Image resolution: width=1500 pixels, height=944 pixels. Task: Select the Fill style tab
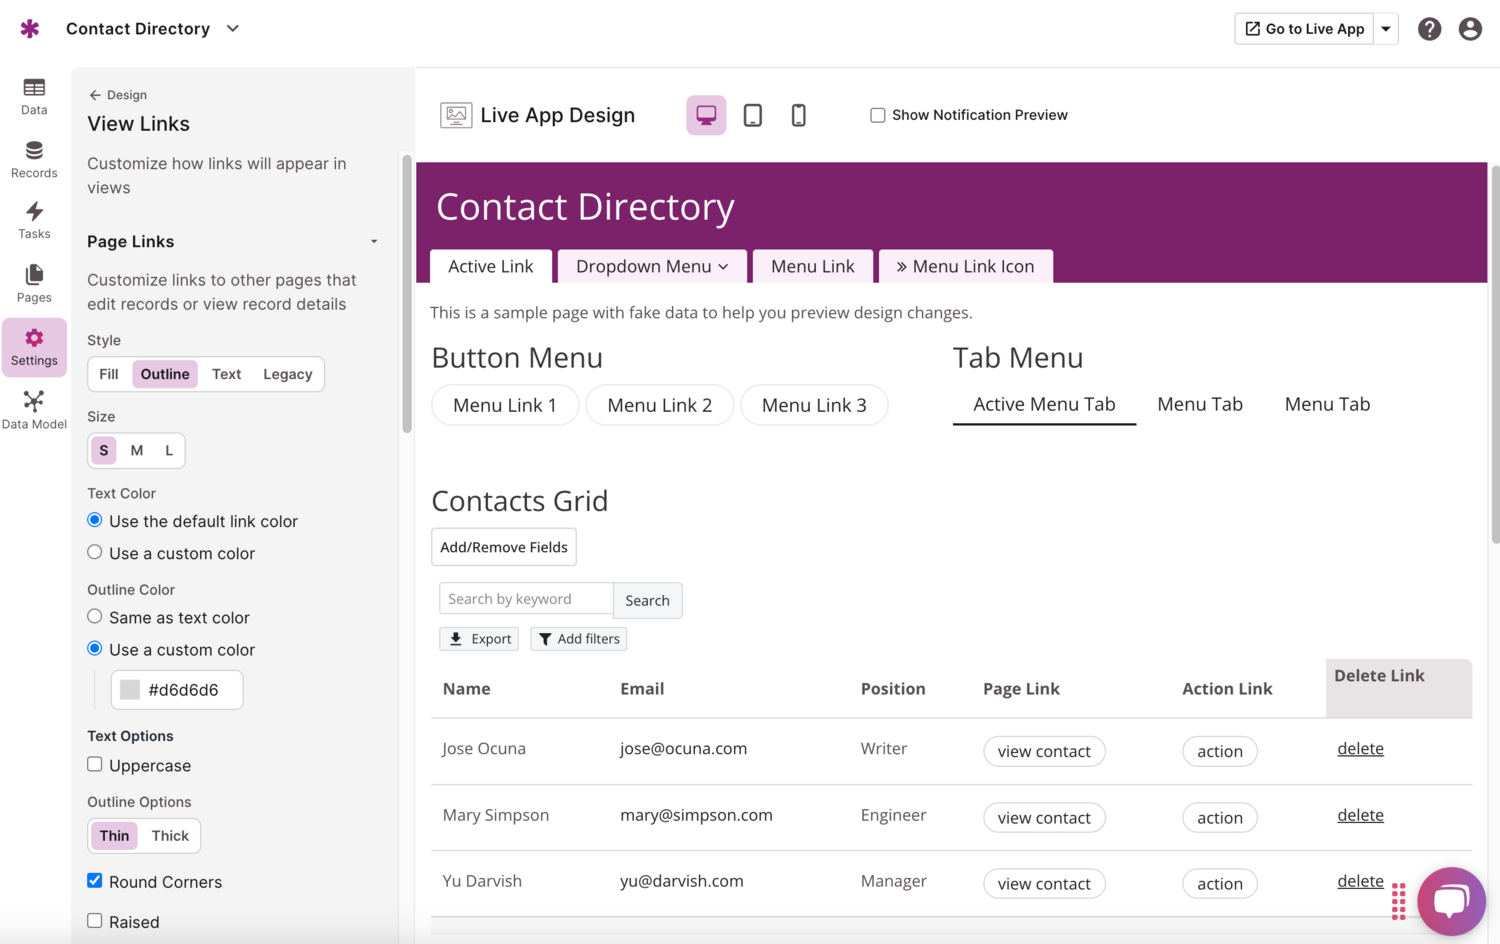click(x=109, y=374)
